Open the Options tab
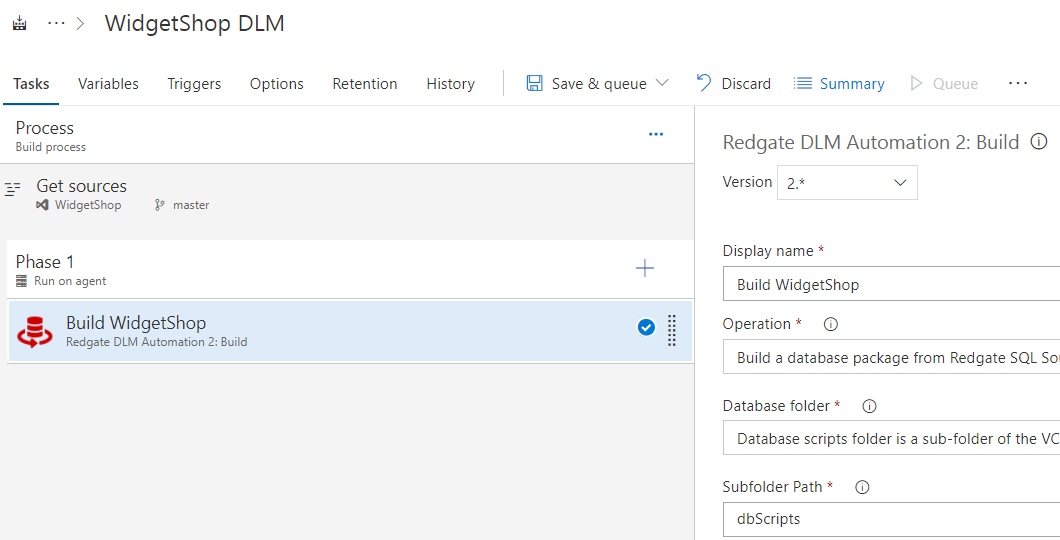1060x540 pixels. pos(276,84)
